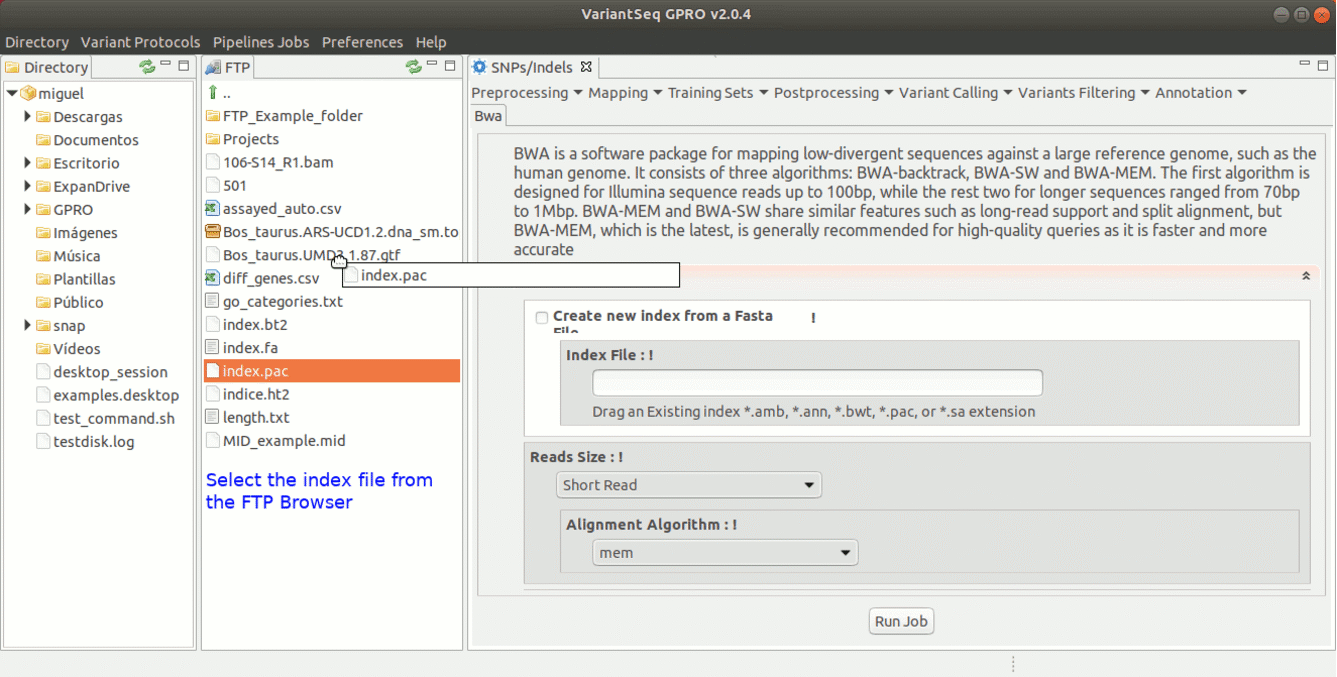
Task: Click the assayed_auto.csv file icon
Action: [212, 209]
